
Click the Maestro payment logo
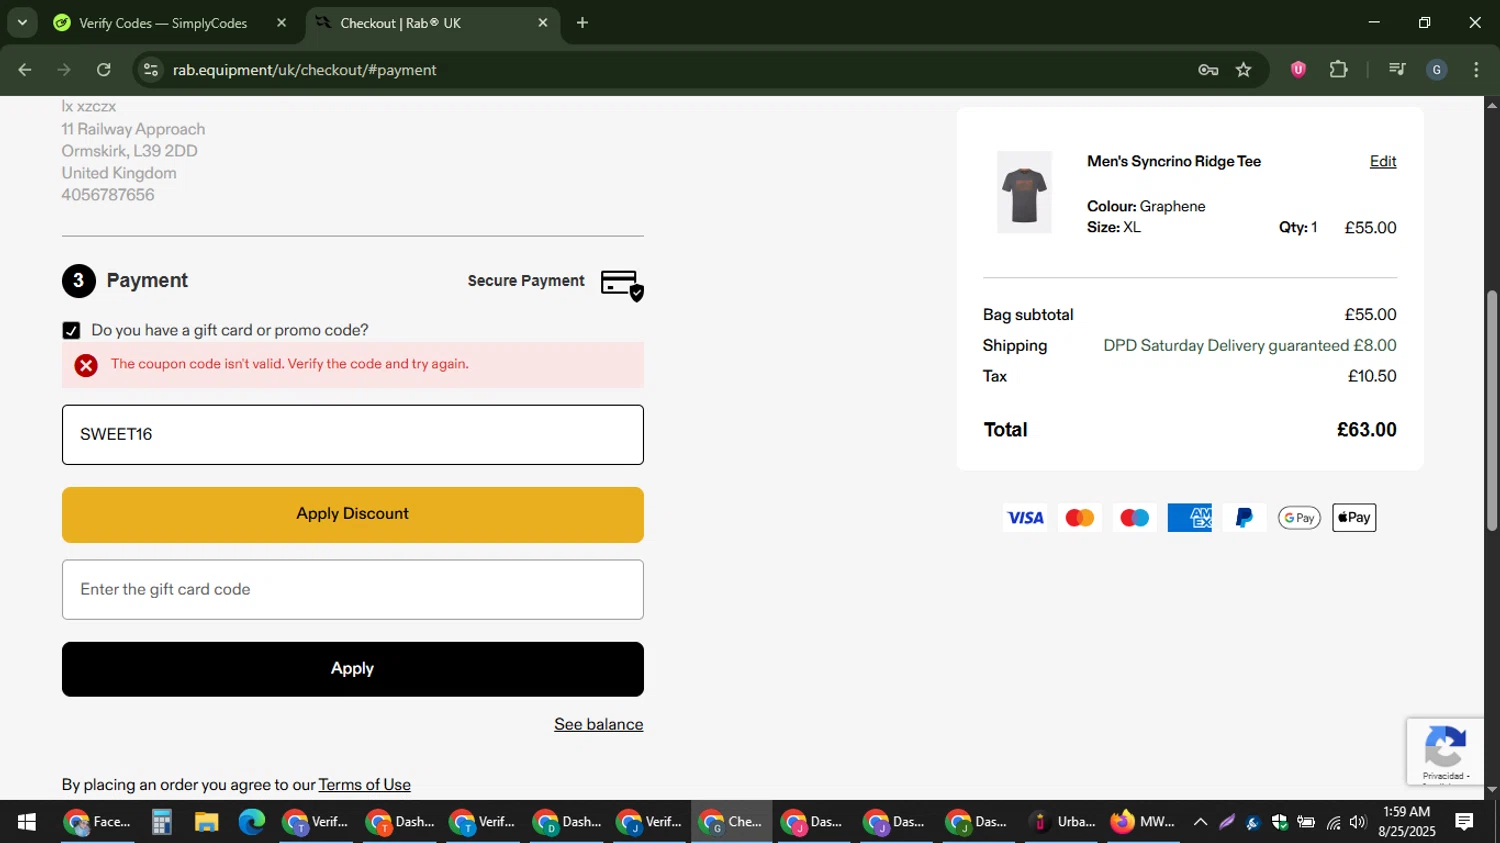point(1134,518)
